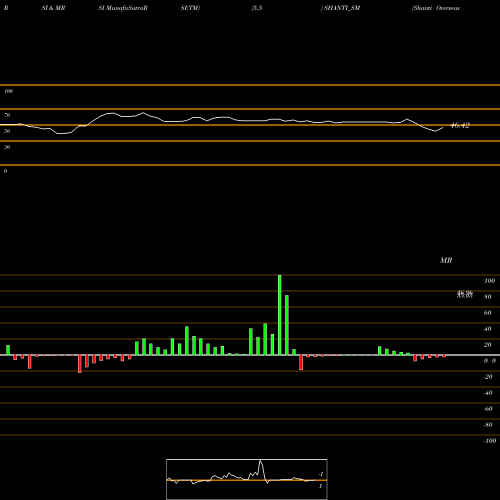Click the MR axis label -40
This screenshot has width=500, height=500.
tap(488, 393)
